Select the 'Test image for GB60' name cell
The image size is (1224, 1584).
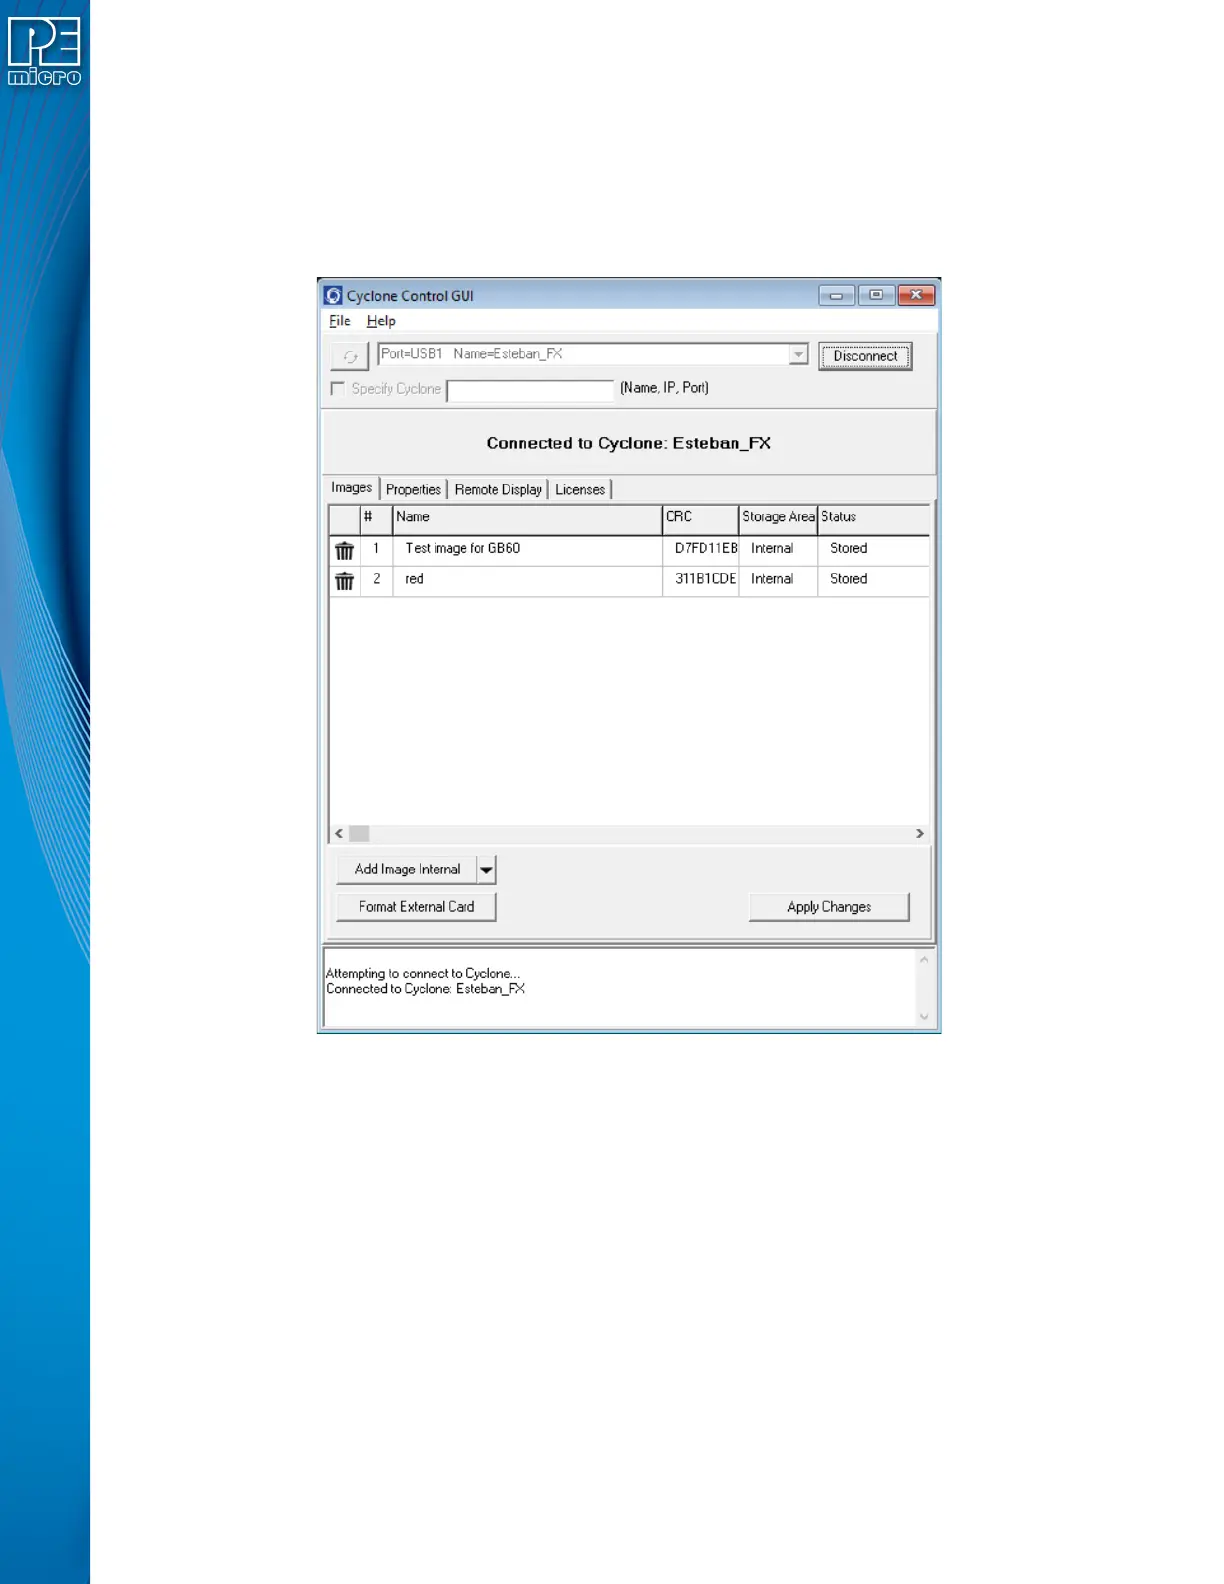click(x=527, y=549)
